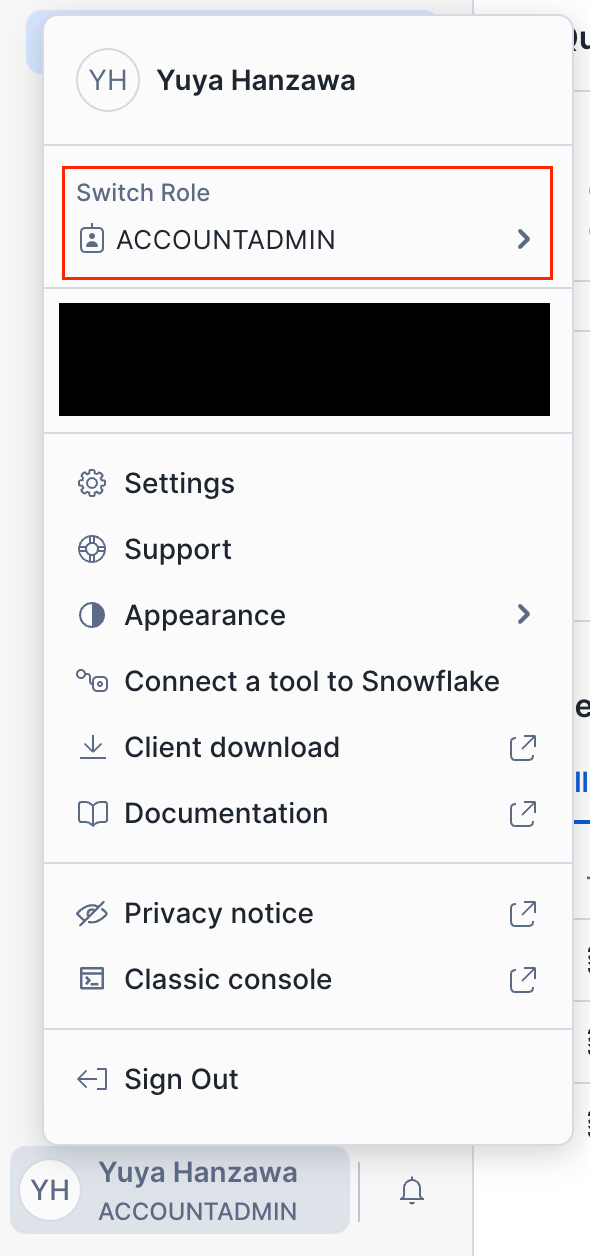Expand the Appearance submenu chevron
Viewport: 590px width, 1256px height.
(x=523, y=614)
